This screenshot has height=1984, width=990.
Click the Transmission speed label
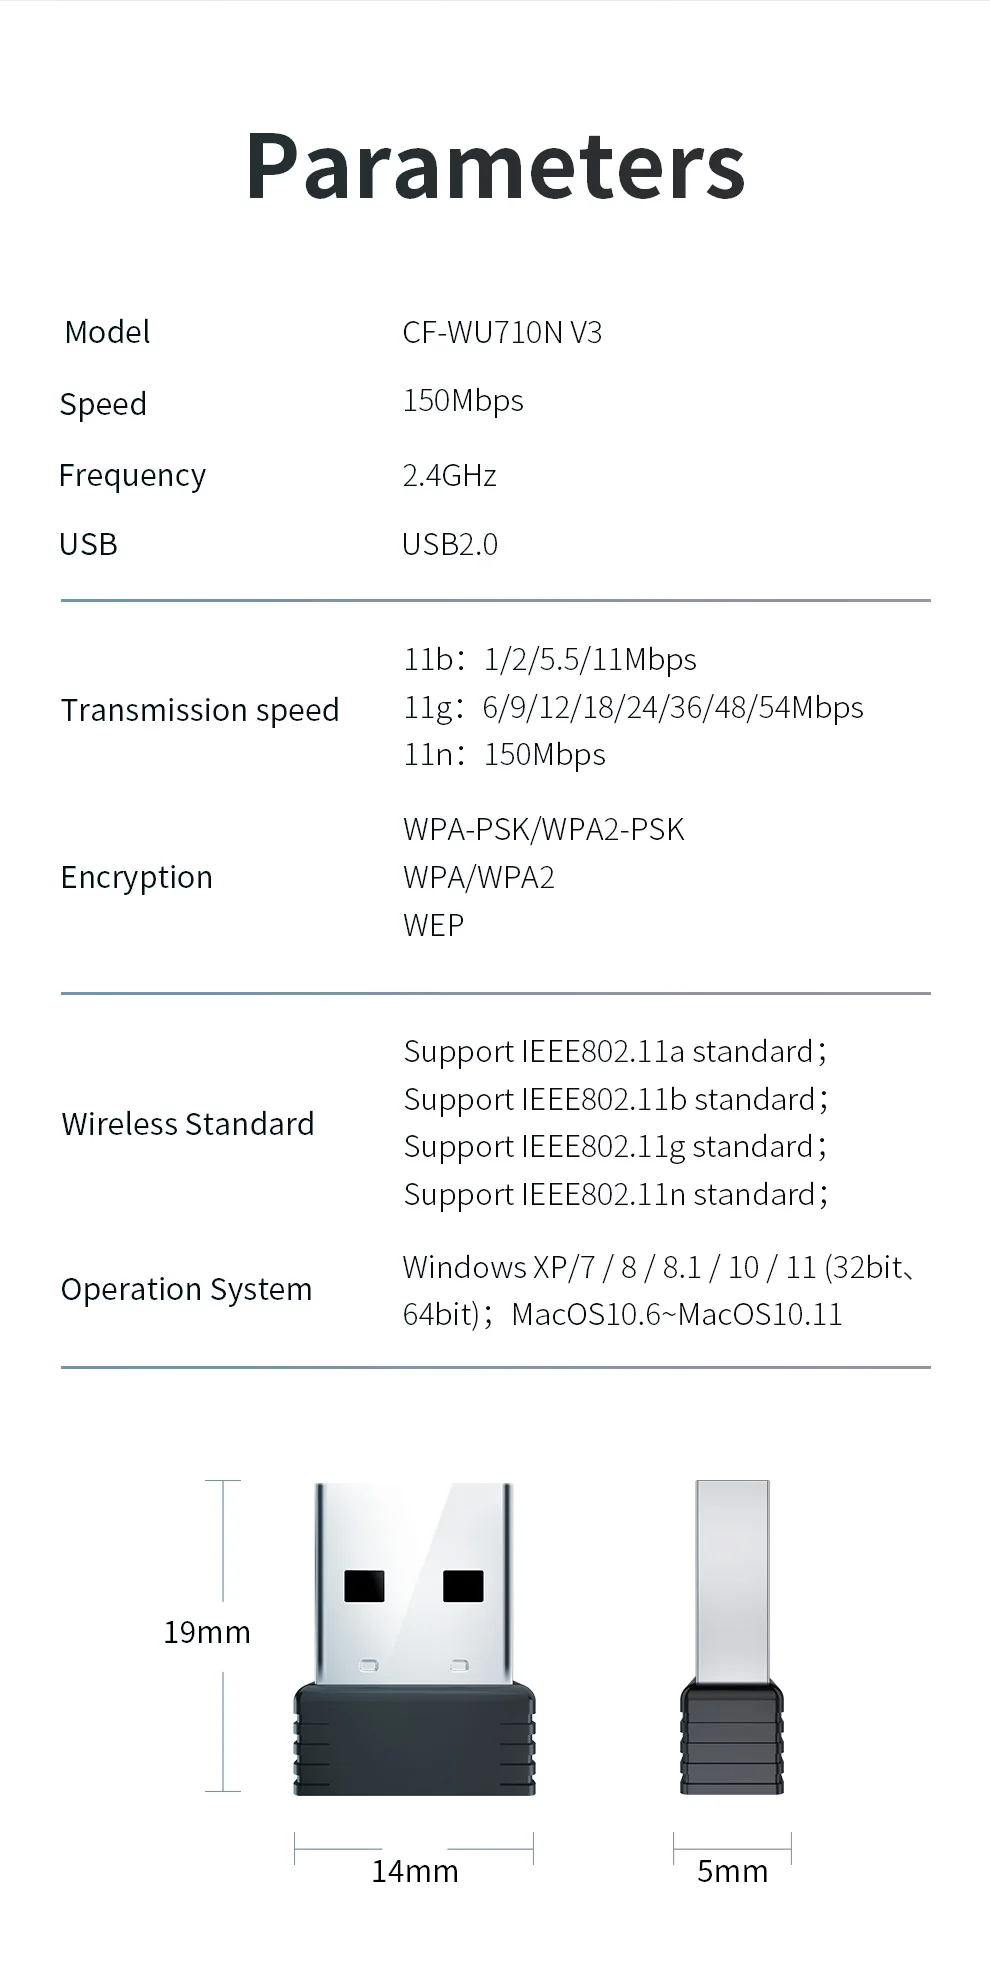[x=200, y=710]
